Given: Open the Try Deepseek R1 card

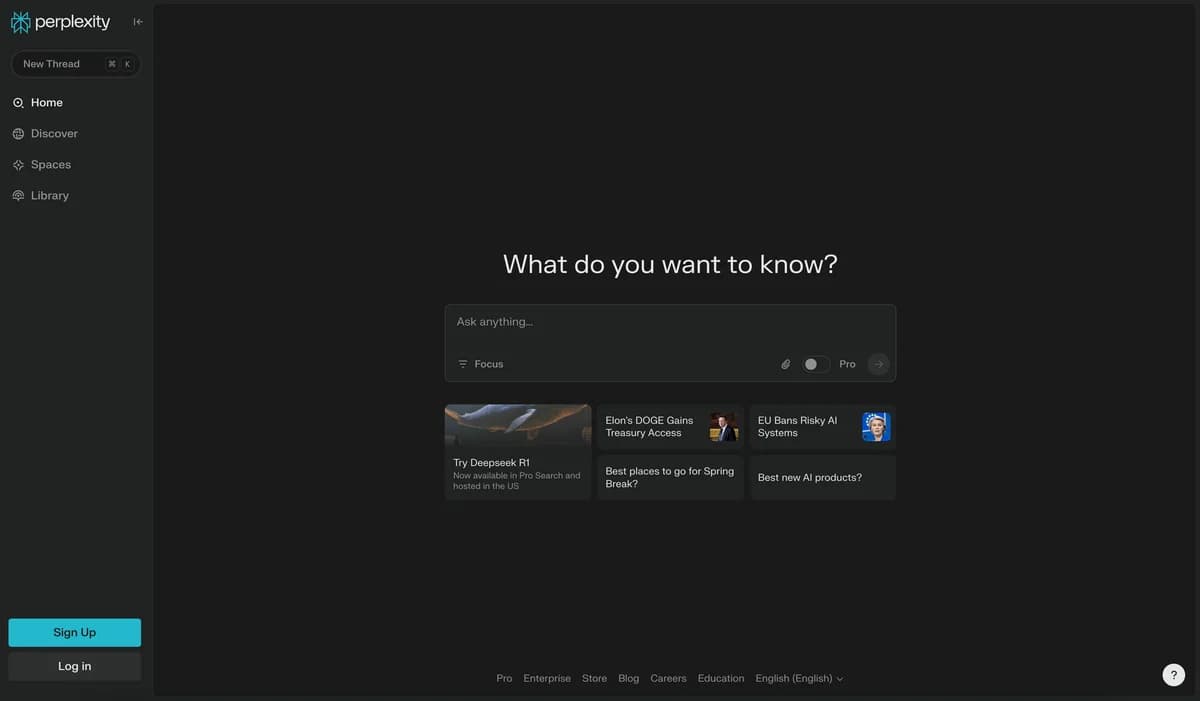Looking at the screenshot, I should pyautogui.click(x=518, y=452).
